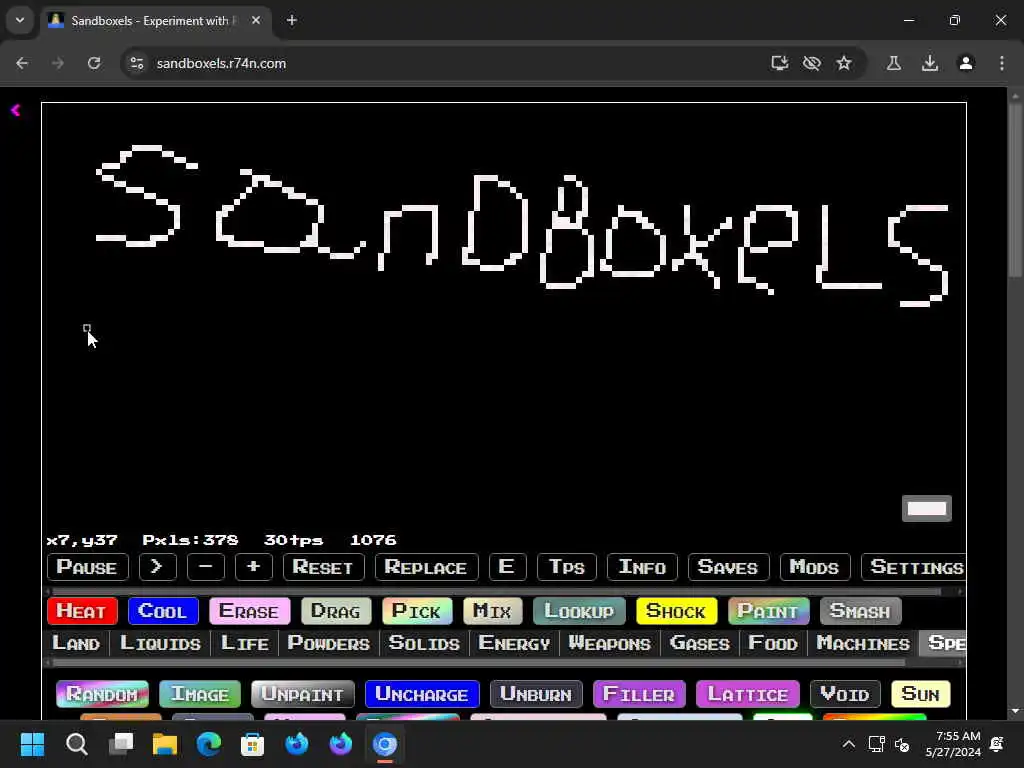Select the Random element
The image size is (1024, 768).
coord(103,694)
